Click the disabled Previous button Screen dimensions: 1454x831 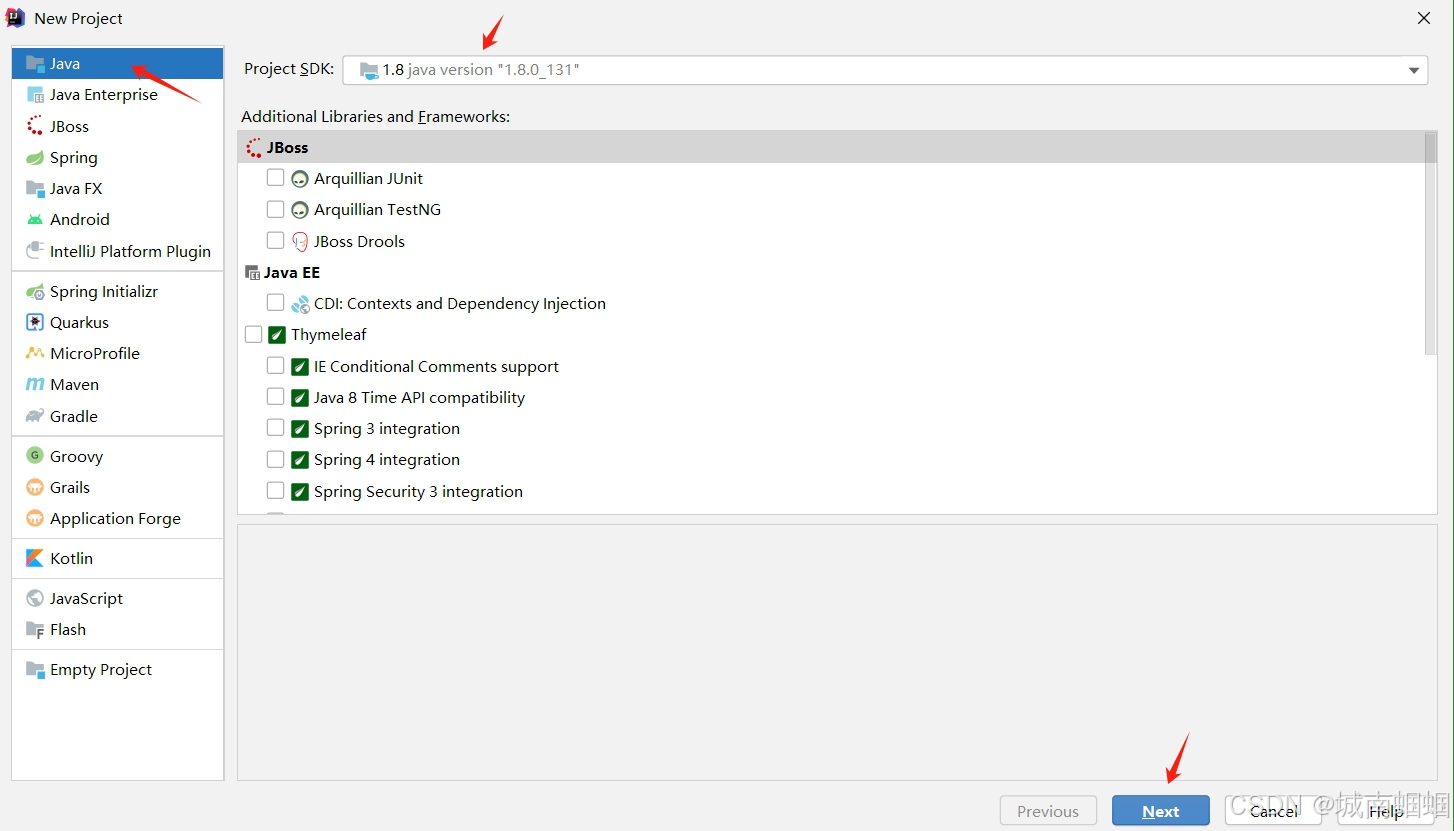pos(1048,811)
